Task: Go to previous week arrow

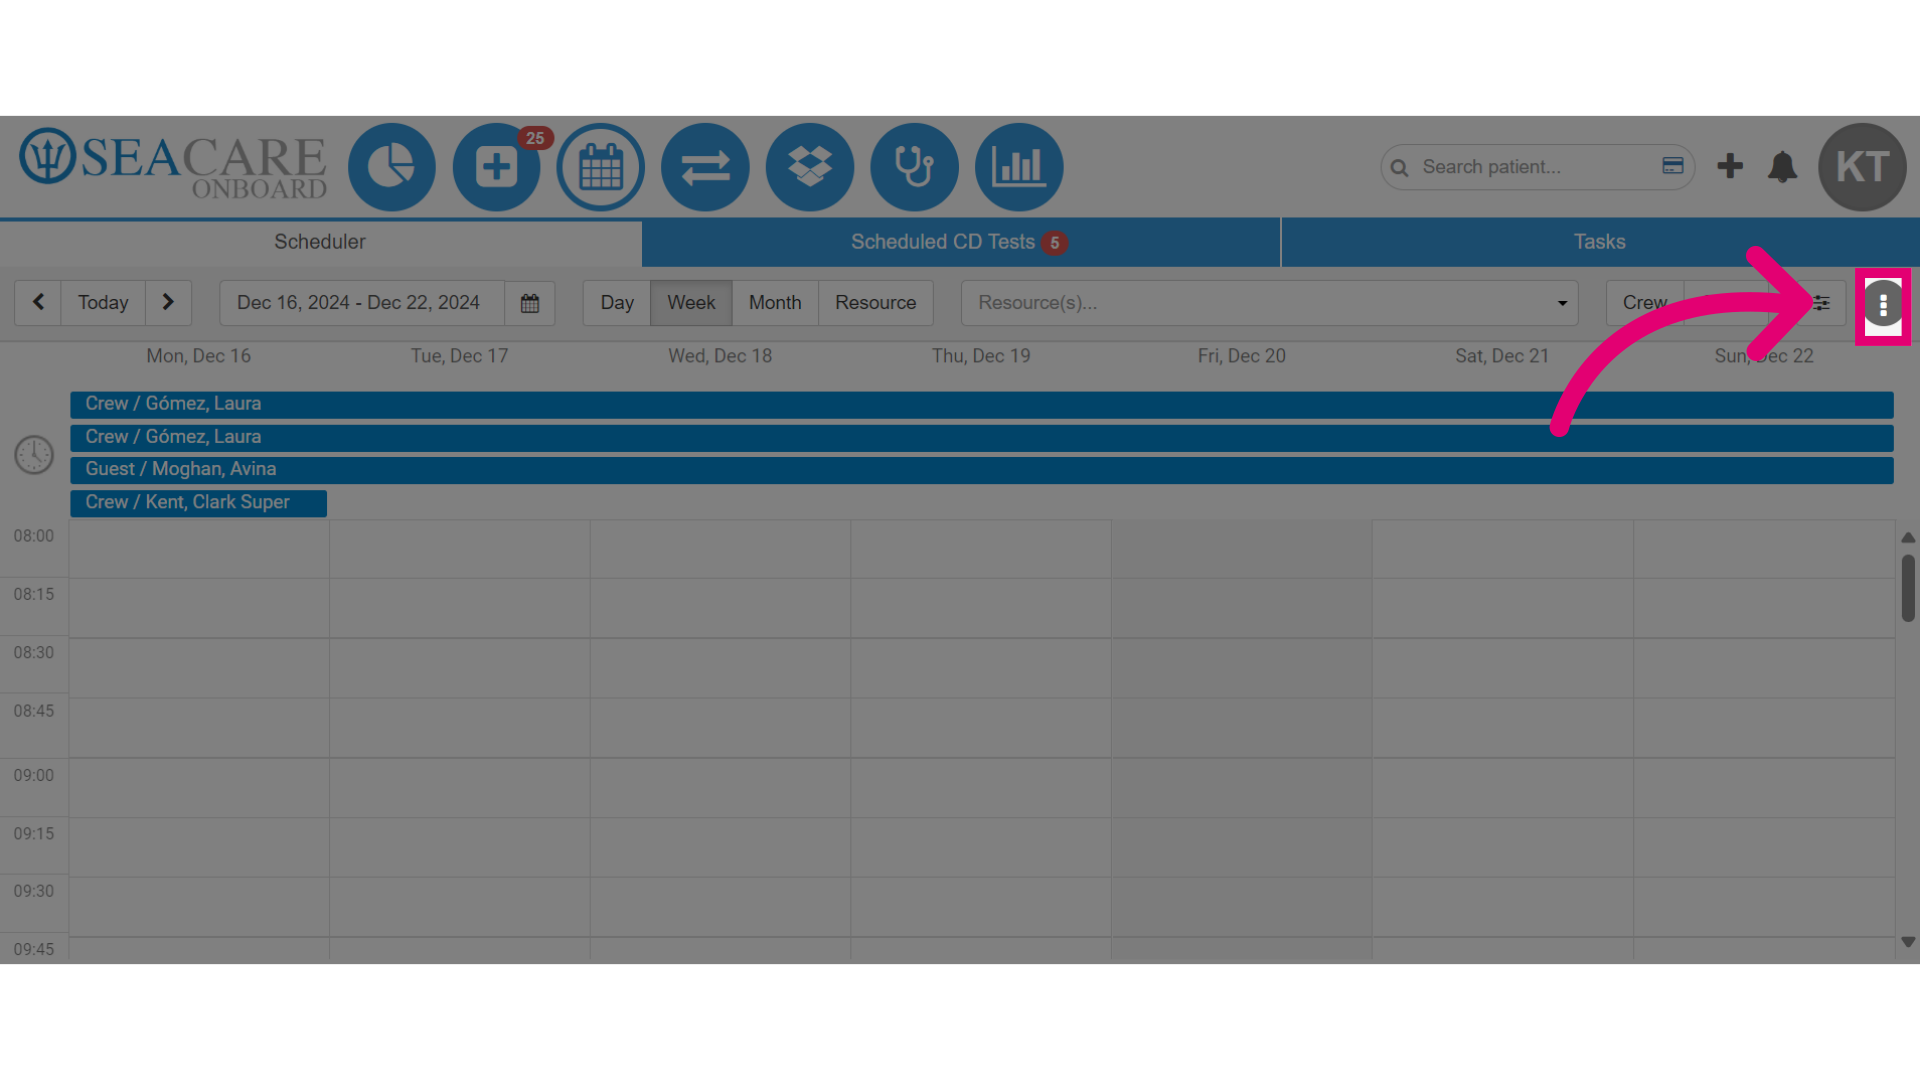Action: 38,302
